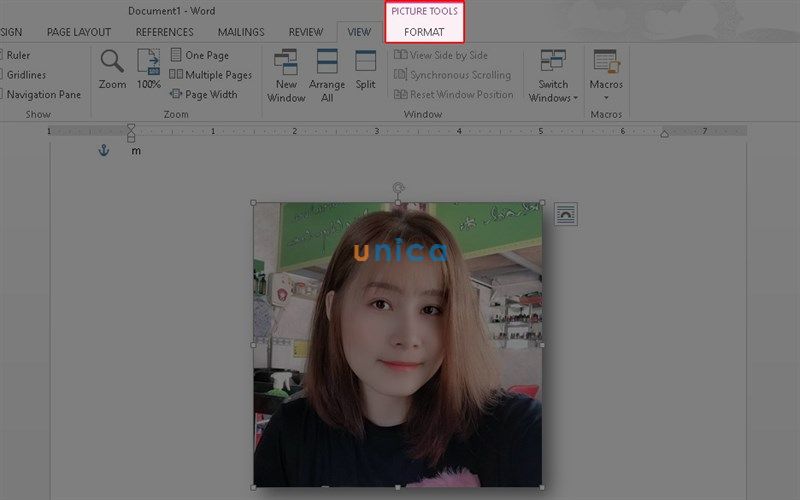Click Reset Window Position
Screen dimensions: 800x500
(x=454, y=94)
